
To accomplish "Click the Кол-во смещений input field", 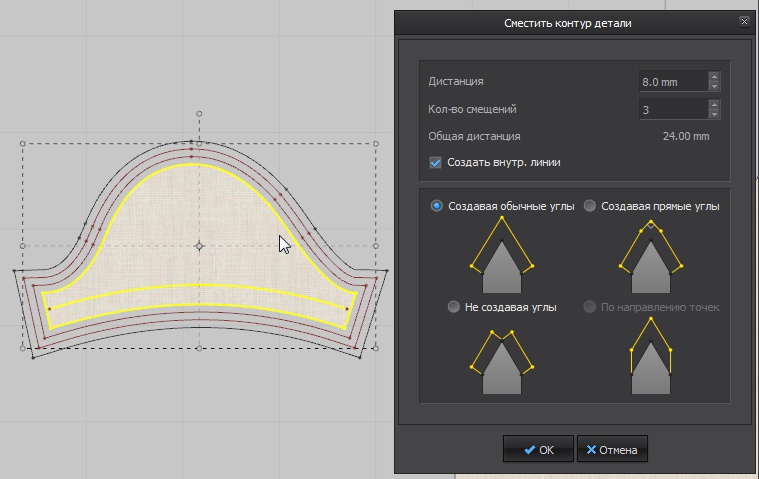I will [672, 109].
